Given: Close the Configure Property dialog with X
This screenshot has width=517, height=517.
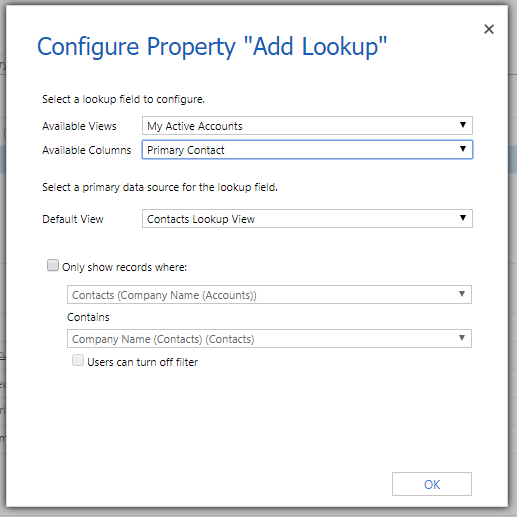Looking at the screenshot, I should [489, 29].
